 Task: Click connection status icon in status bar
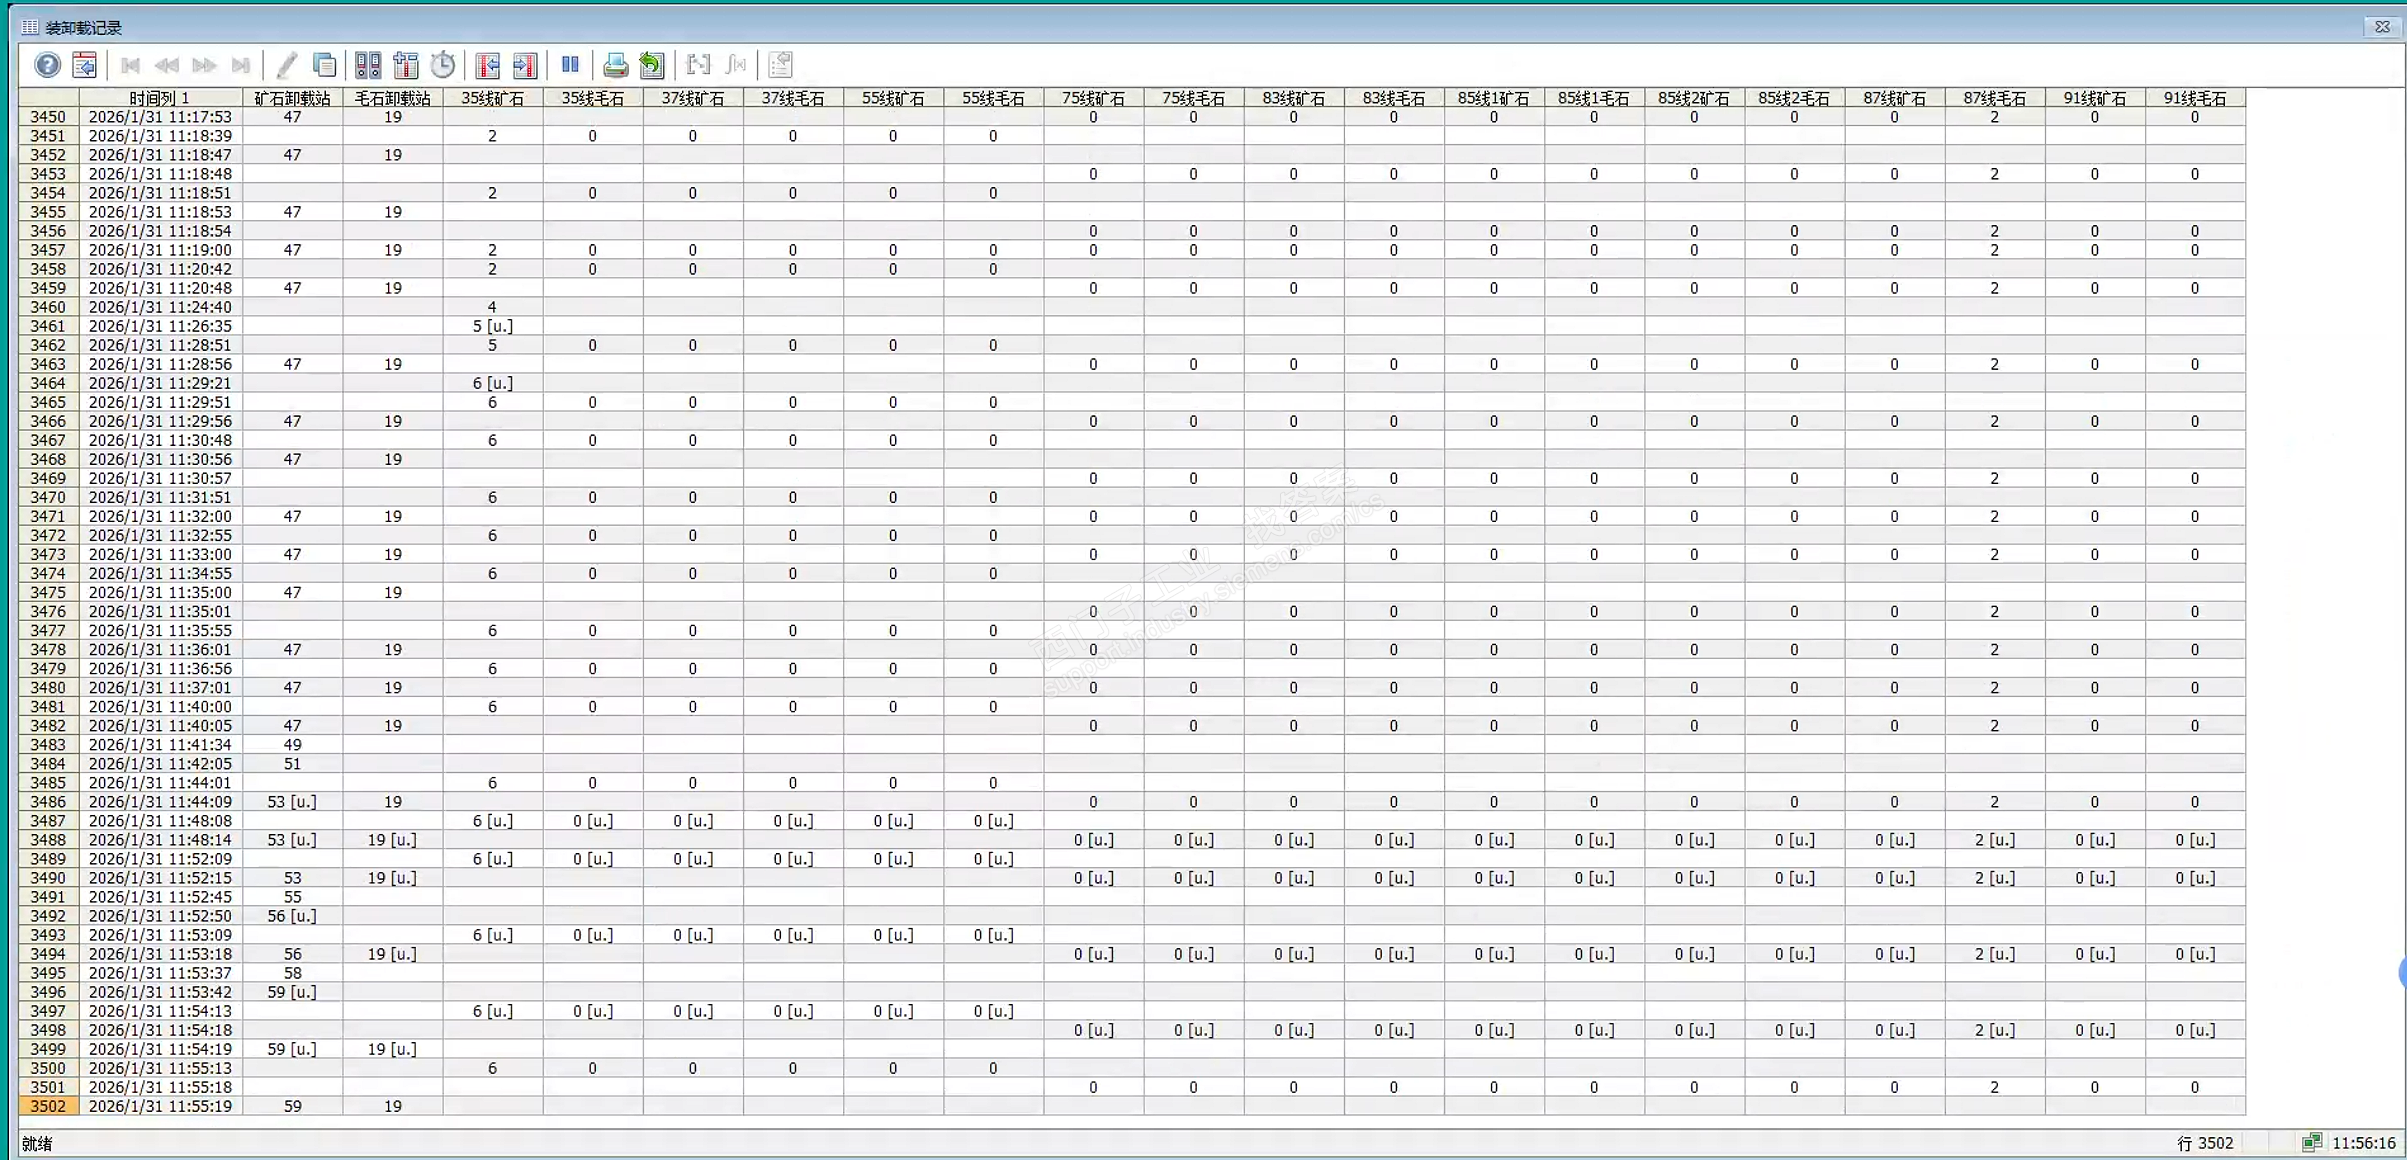click(x=2311, y=1142)
